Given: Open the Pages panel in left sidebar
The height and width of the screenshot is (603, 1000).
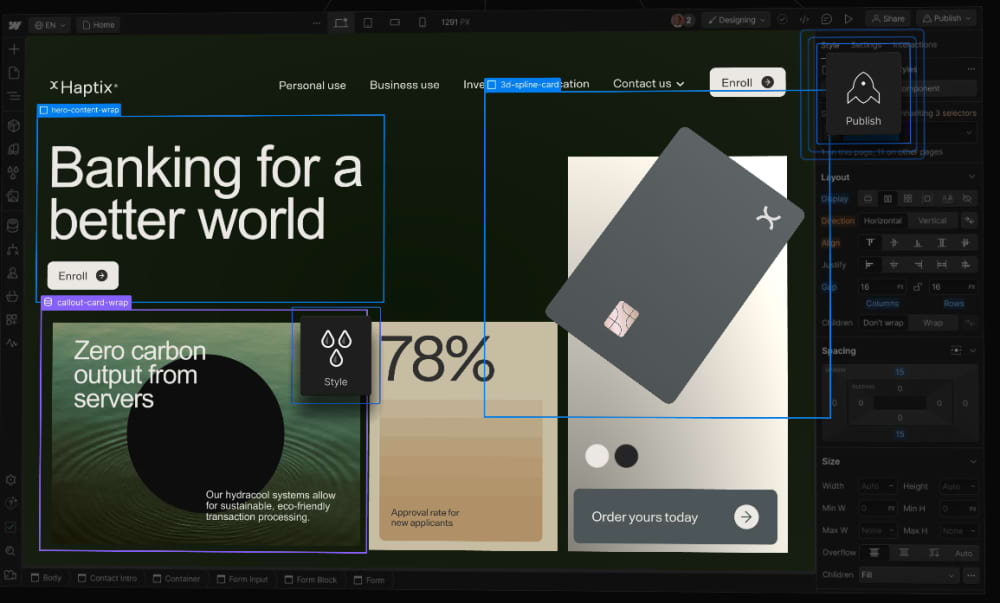Looking at the screenshot, I should click(x=14, y=73).
